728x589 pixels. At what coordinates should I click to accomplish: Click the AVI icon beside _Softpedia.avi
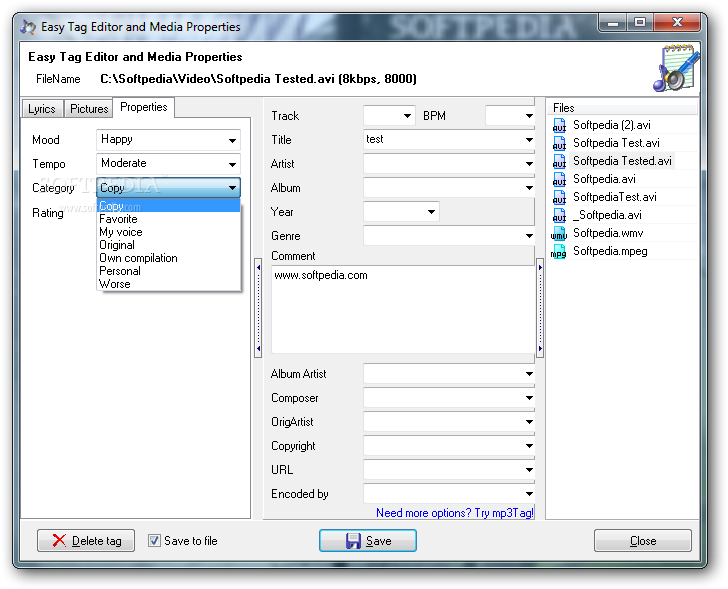(559, 215)
